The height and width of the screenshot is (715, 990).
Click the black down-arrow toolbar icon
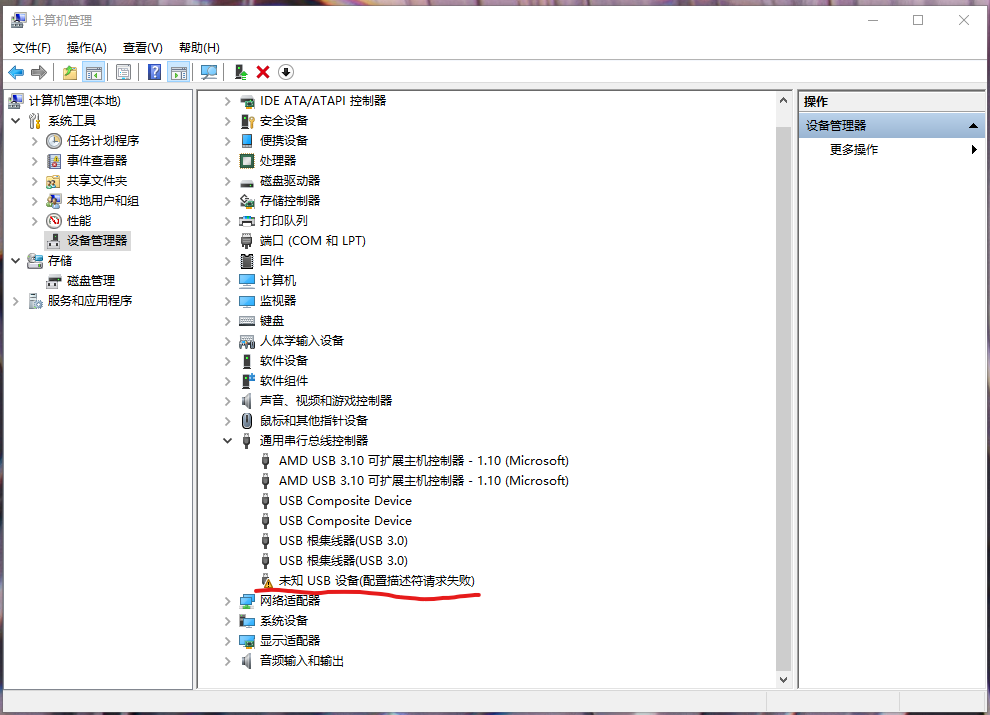[286, 72]
